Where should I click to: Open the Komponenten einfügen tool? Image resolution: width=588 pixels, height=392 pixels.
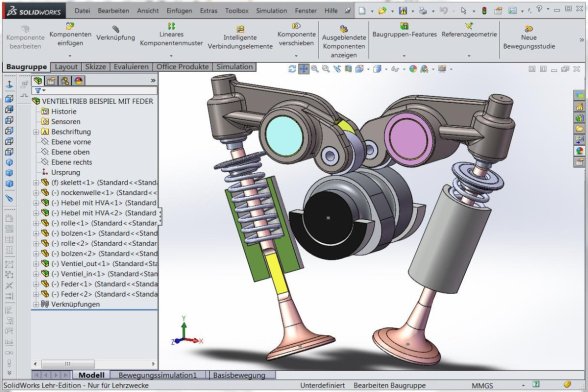pos(70,34)
